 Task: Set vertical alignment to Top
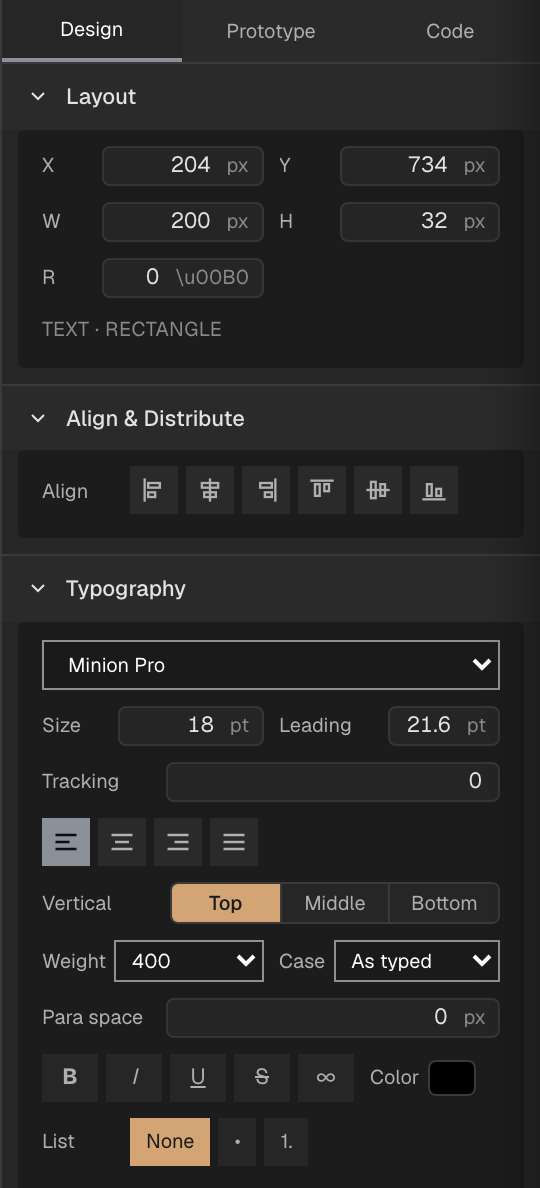[x=226, y=903]
